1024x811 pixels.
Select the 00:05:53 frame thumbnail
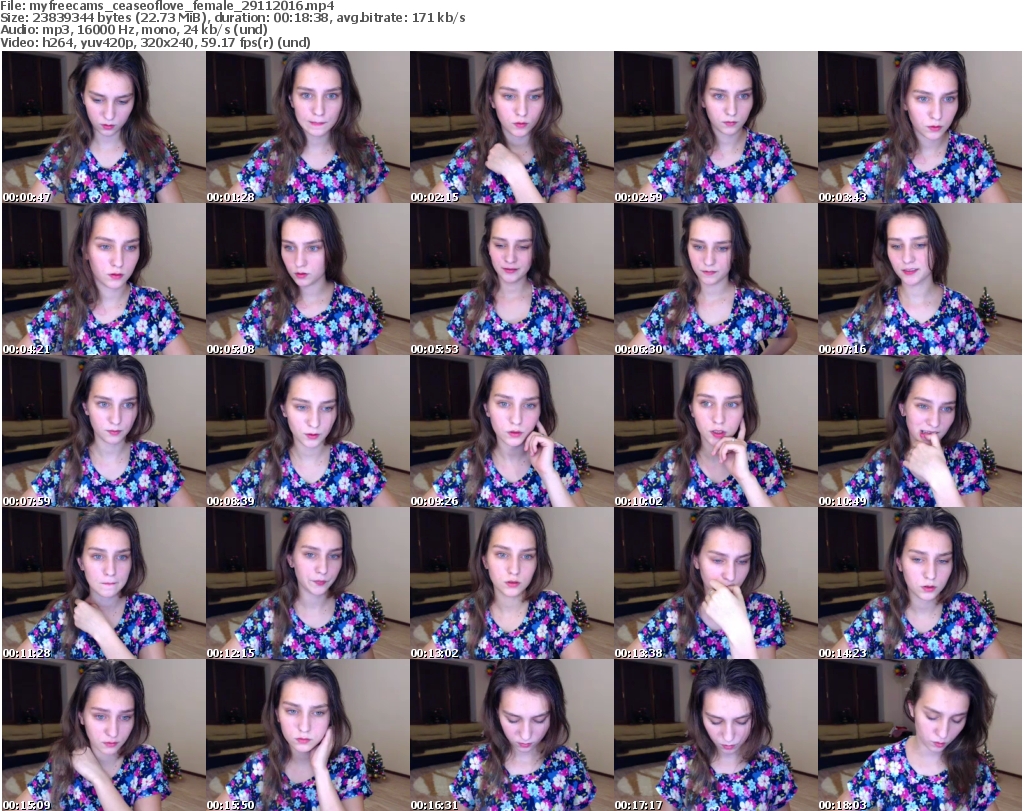[511, 279]
